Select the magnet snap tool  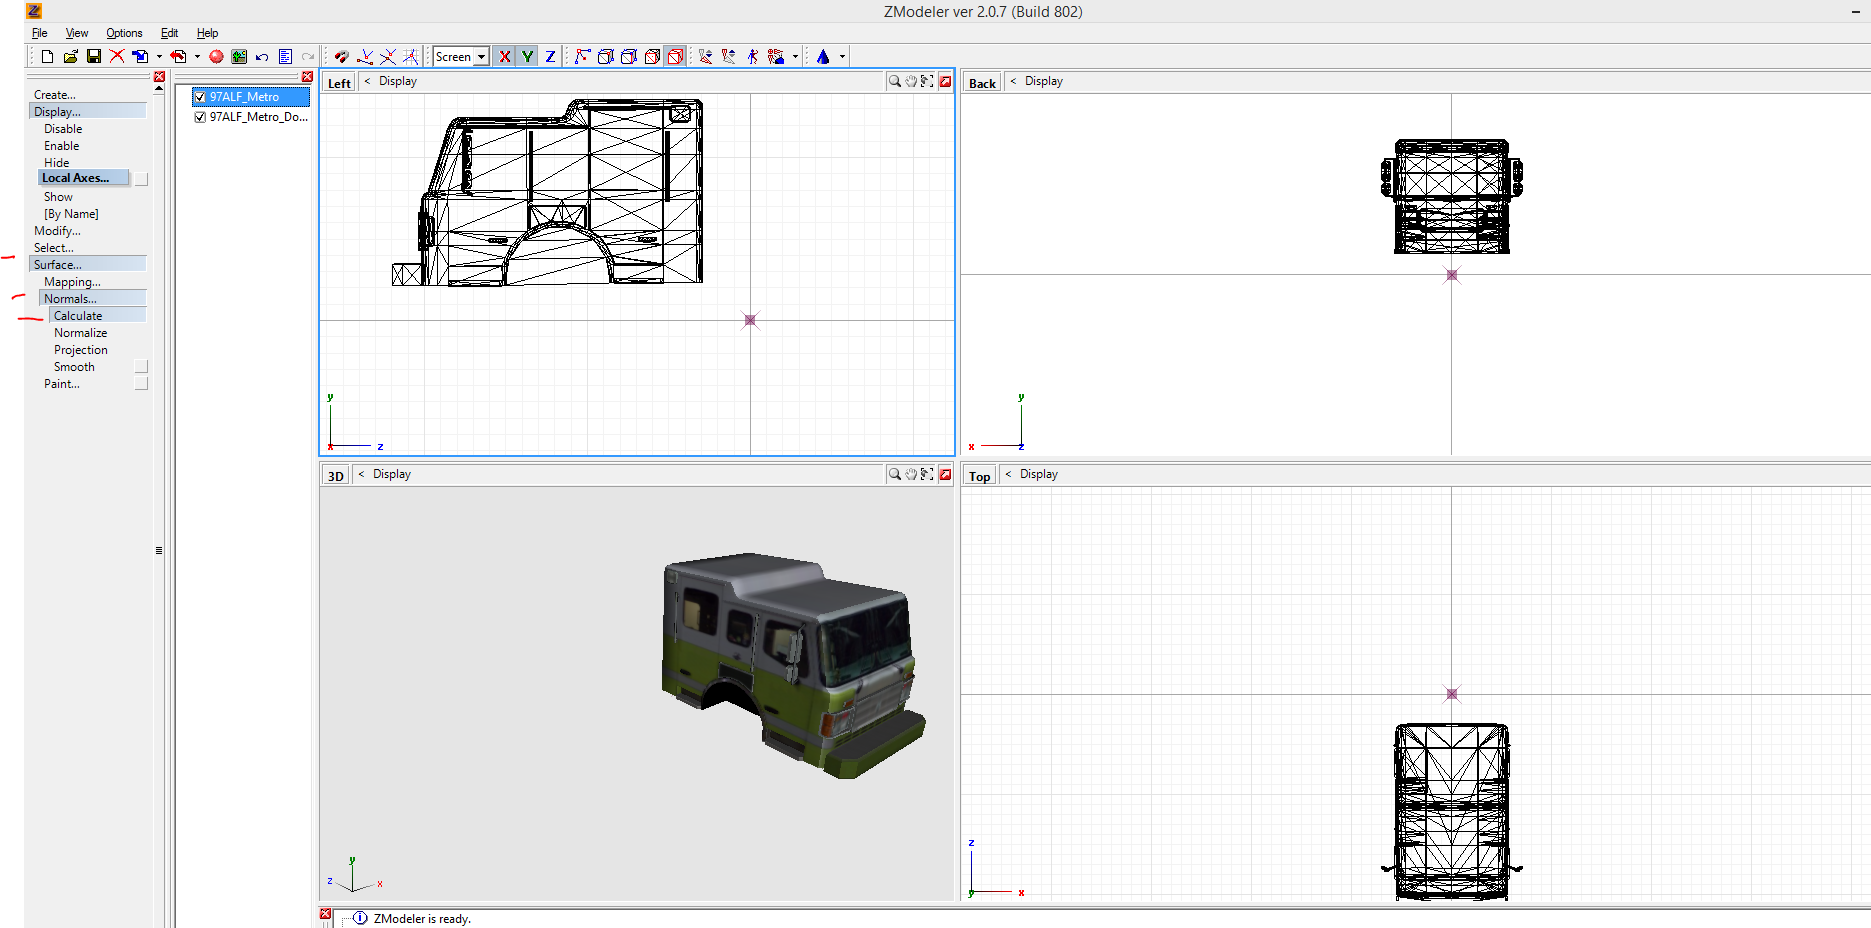[343, 57]
